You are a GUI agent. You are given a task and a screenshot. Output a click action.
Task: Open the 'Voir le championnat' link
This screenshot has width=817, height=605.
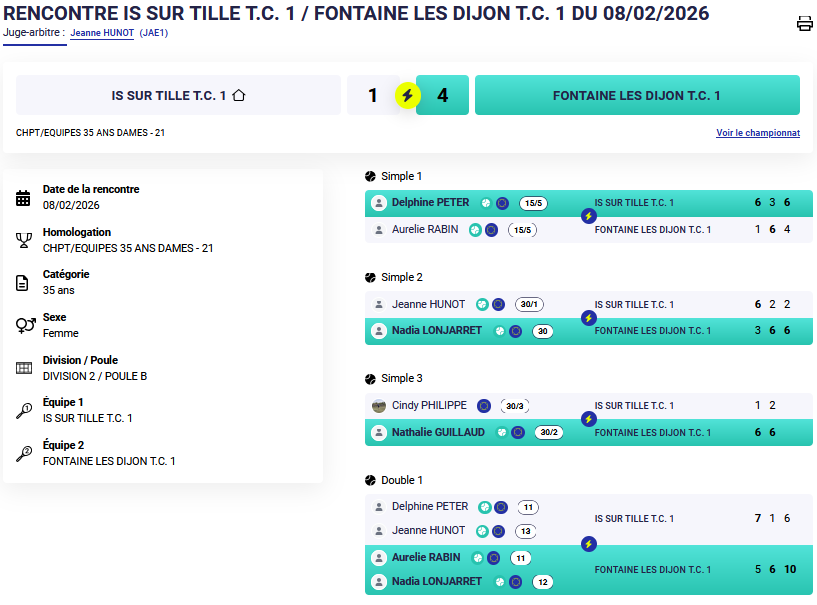click(x=757, y=133)
